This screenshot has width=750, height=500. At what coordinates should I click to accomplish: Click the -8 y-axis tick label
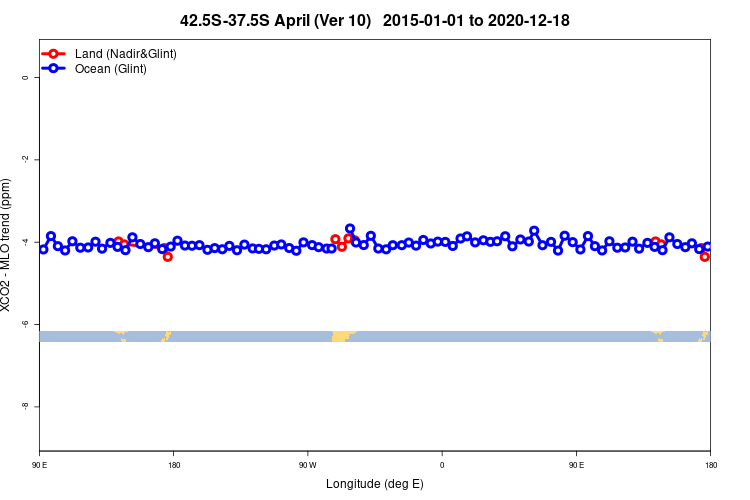coord(25,406)
